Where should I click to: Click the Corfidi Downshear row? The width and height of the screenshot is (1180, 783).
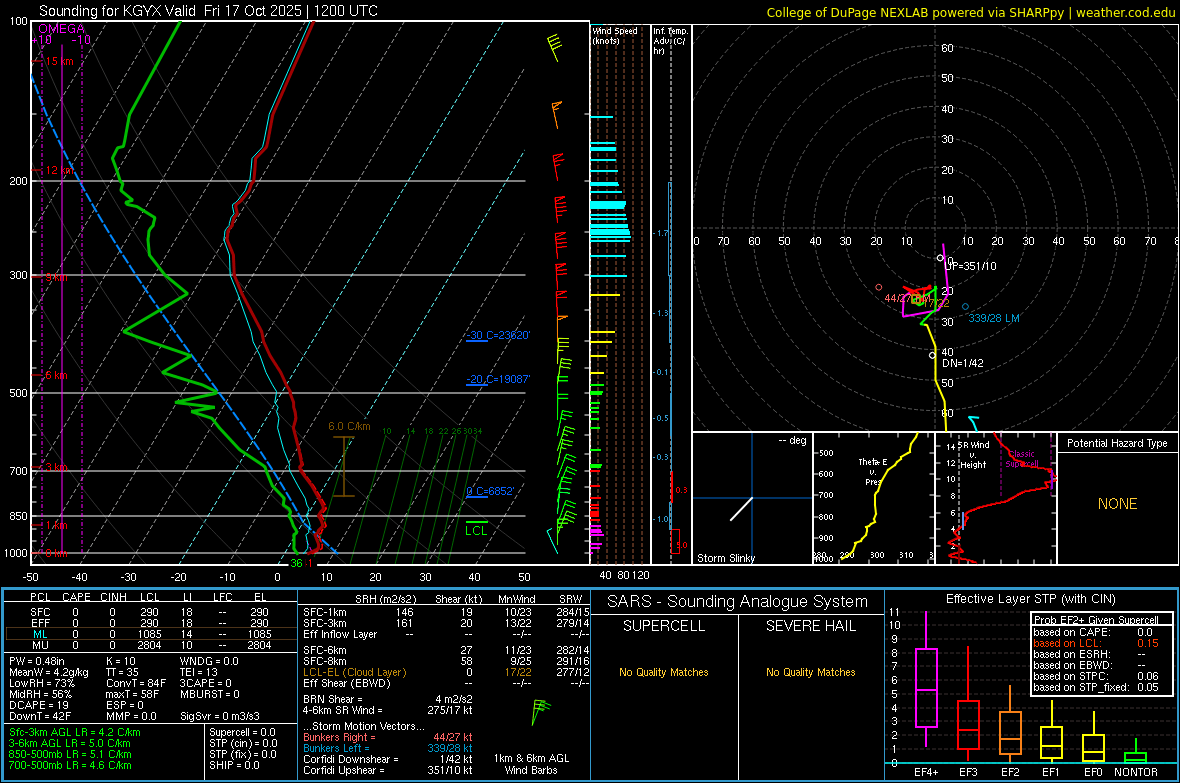coord(388,759)
